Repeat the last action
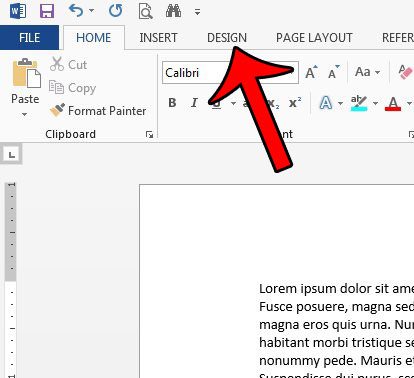This screenshot has width=414, height=378. [115, 11]
